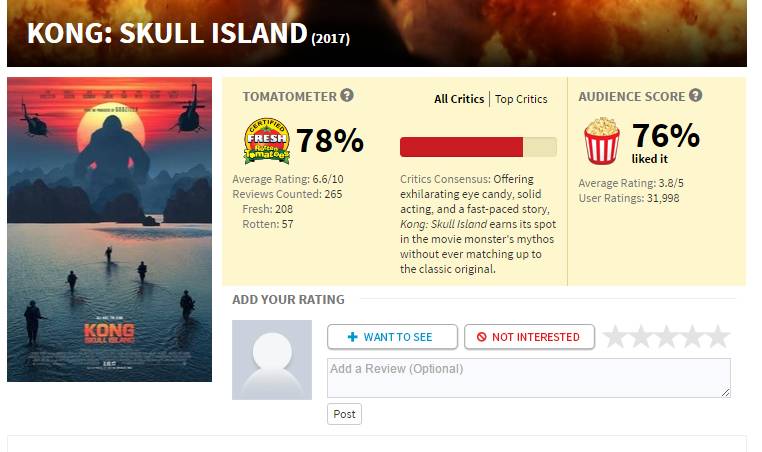This screenshot has width=762, height=452.
Task: Click the Add a Review text field
Action: pyautogui.click(x=528, y=378)
